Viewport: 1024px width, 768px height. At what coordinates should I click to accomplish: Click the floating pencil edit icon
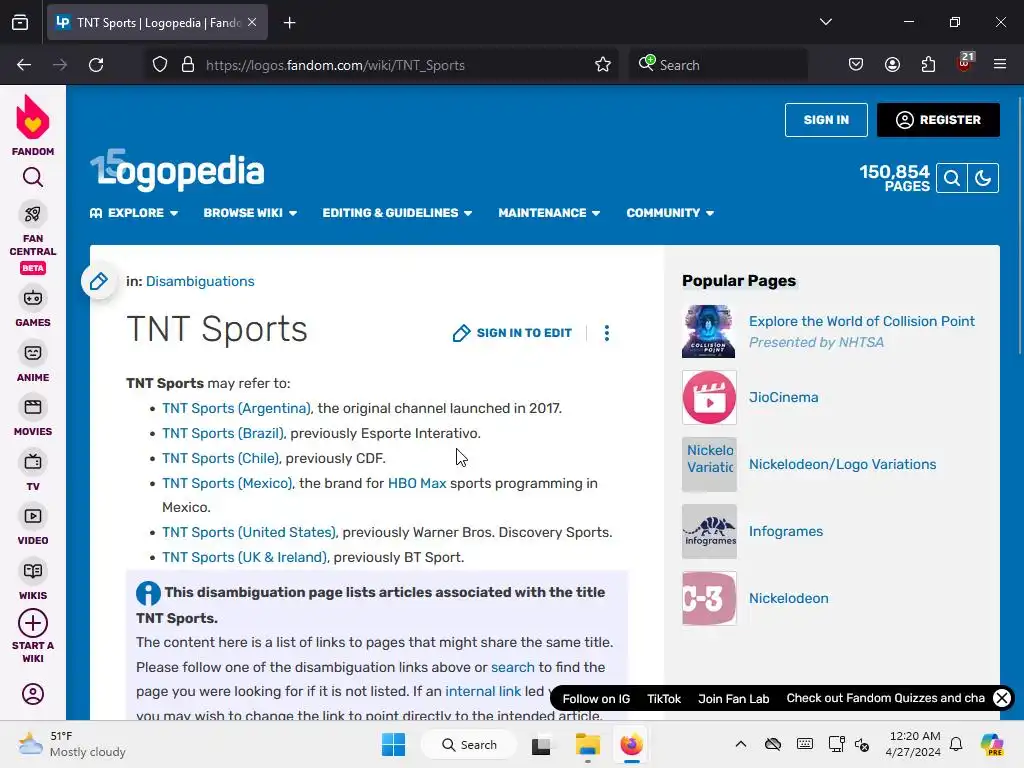99,281
